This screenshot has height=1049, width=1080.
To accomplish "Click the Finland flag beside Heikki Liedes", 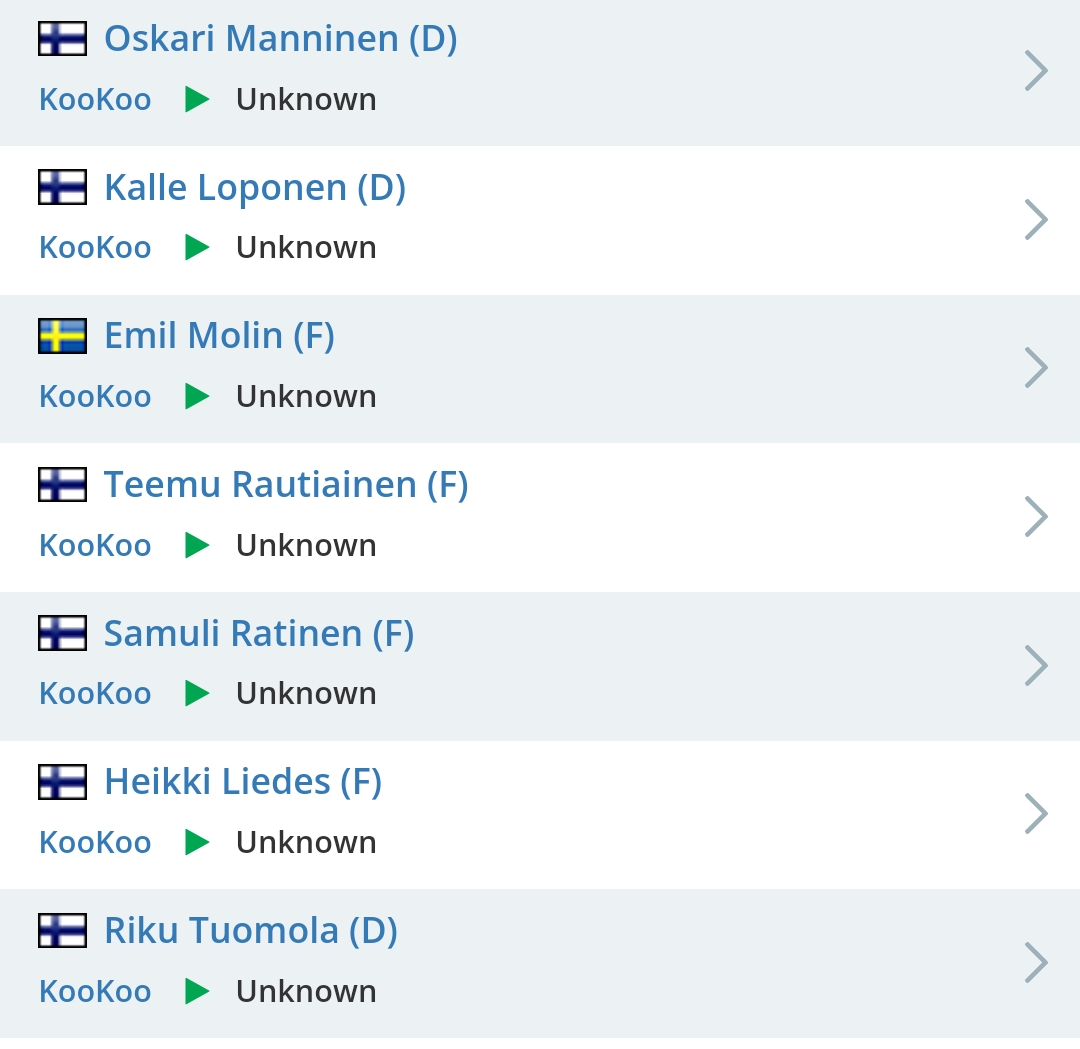I will pyautogui.click(x=62, y=782).
